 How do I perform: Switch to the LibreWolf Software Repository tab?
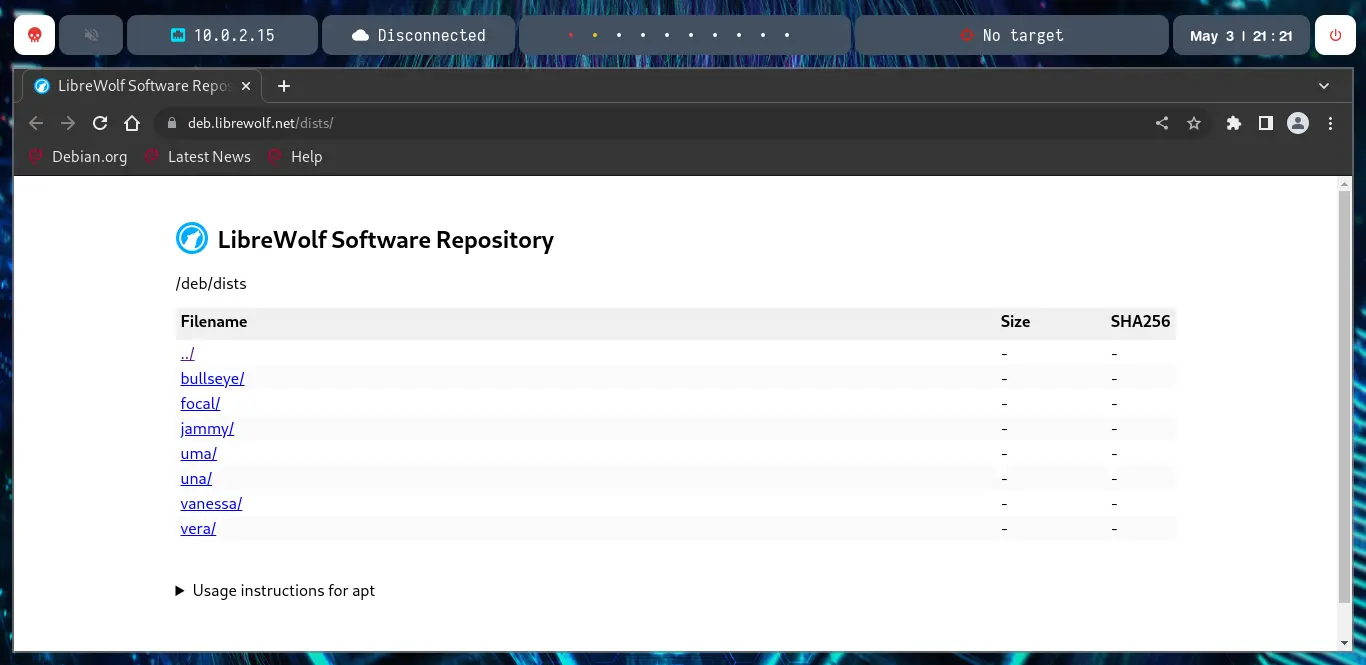point(141,86)
